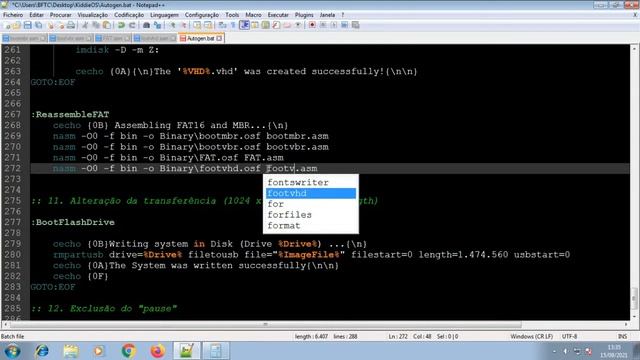The height and width of the screenshot is (360, 640).
Task: Open the Executar menu
Action: pos(278,15)
